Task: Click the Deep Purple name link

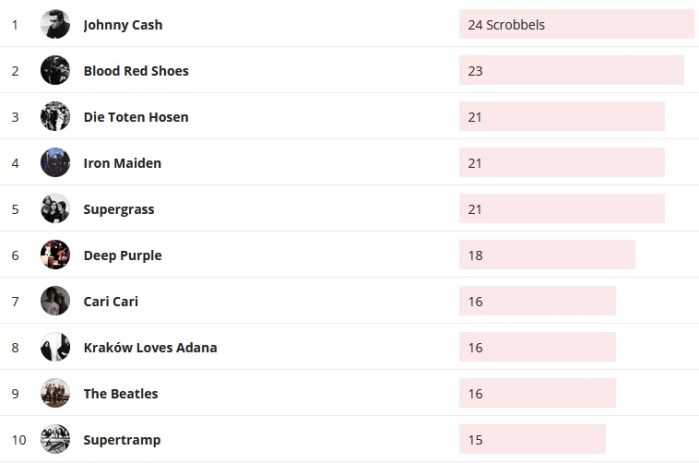Action: pos(122,255)
